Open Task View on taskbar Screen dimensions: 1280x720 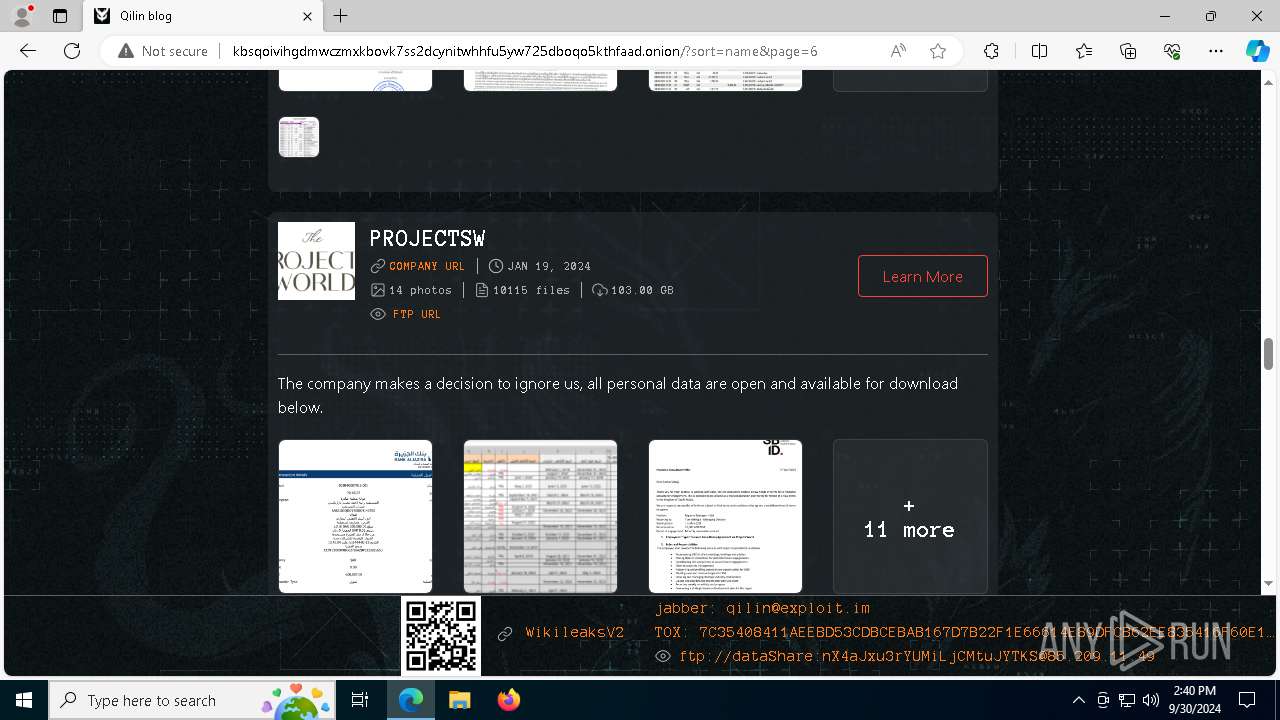[360, 700]
